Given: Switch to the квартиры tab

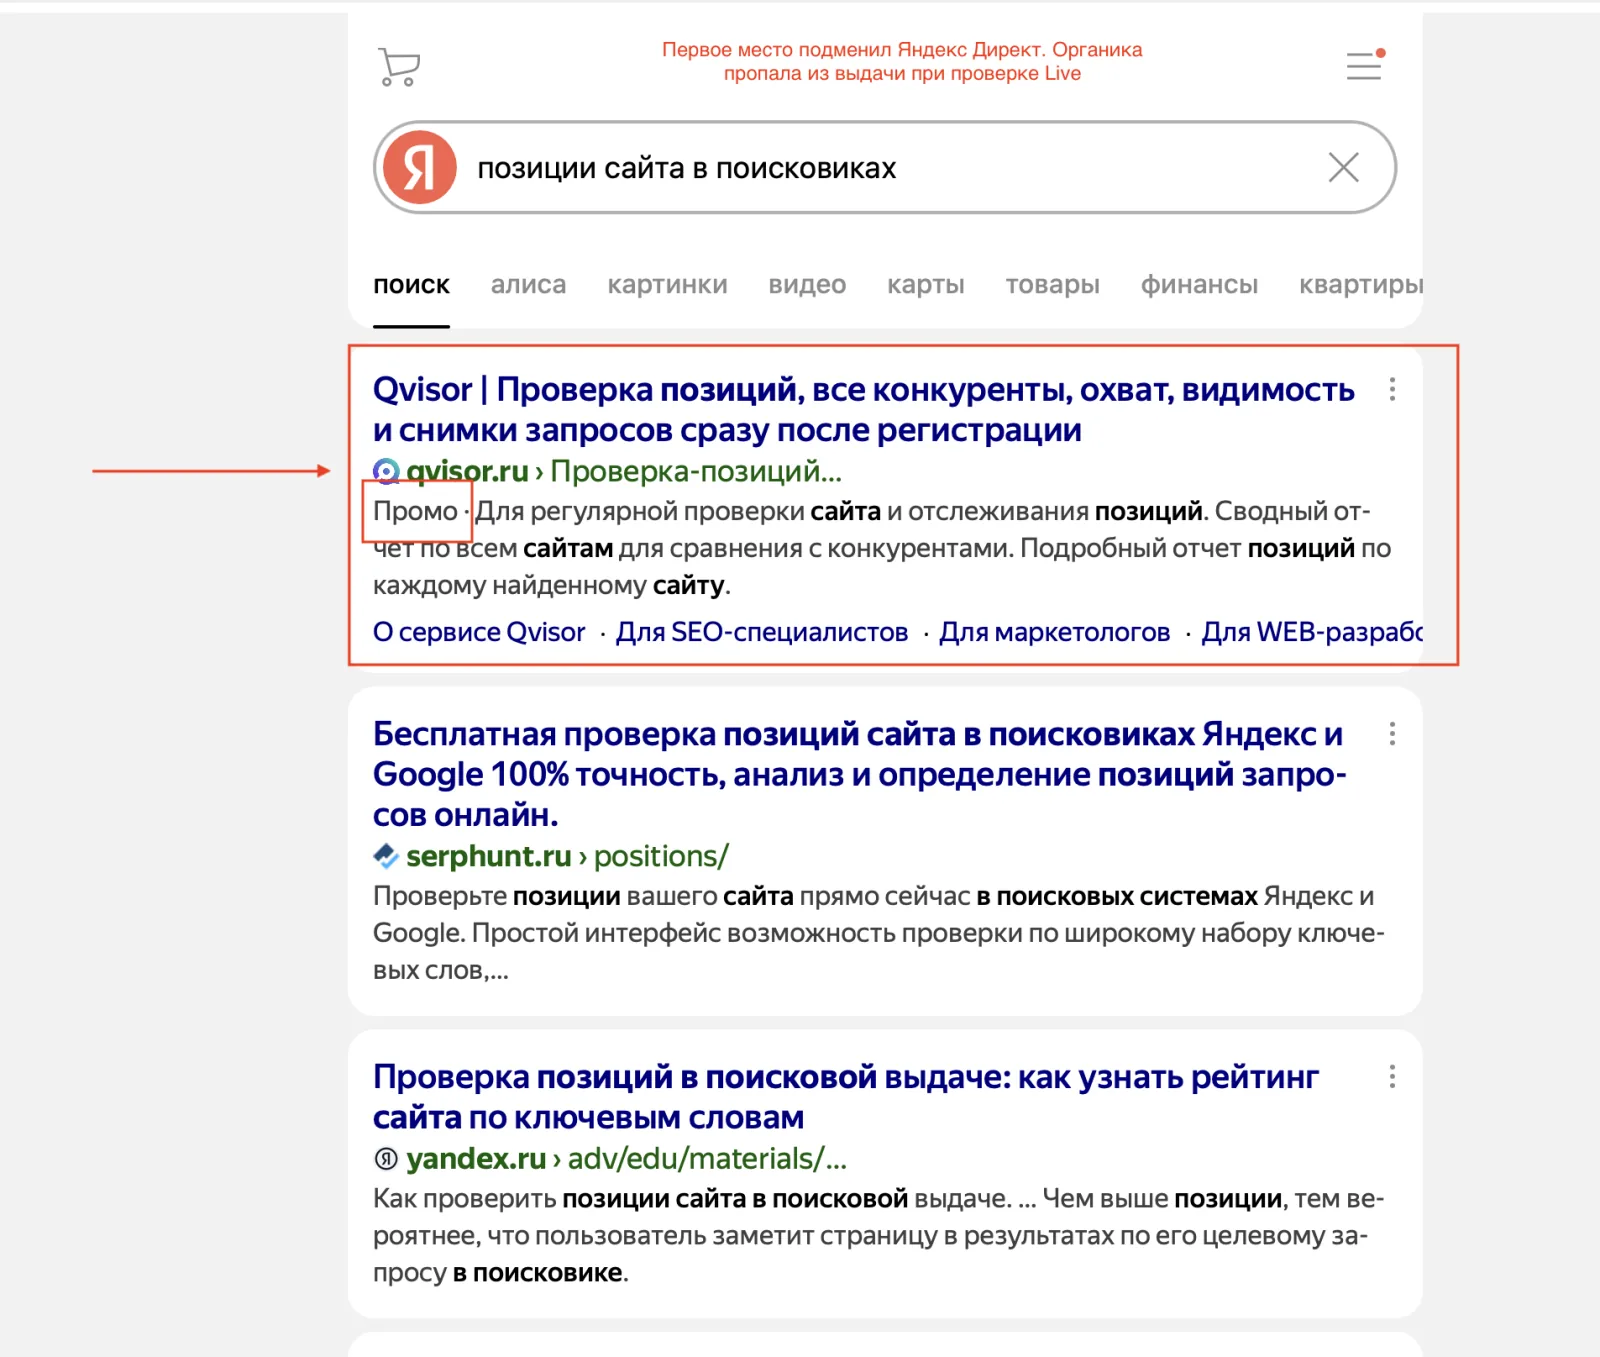Looking at the screenshot, I should pyautogui.click(x=1360, y=285).
